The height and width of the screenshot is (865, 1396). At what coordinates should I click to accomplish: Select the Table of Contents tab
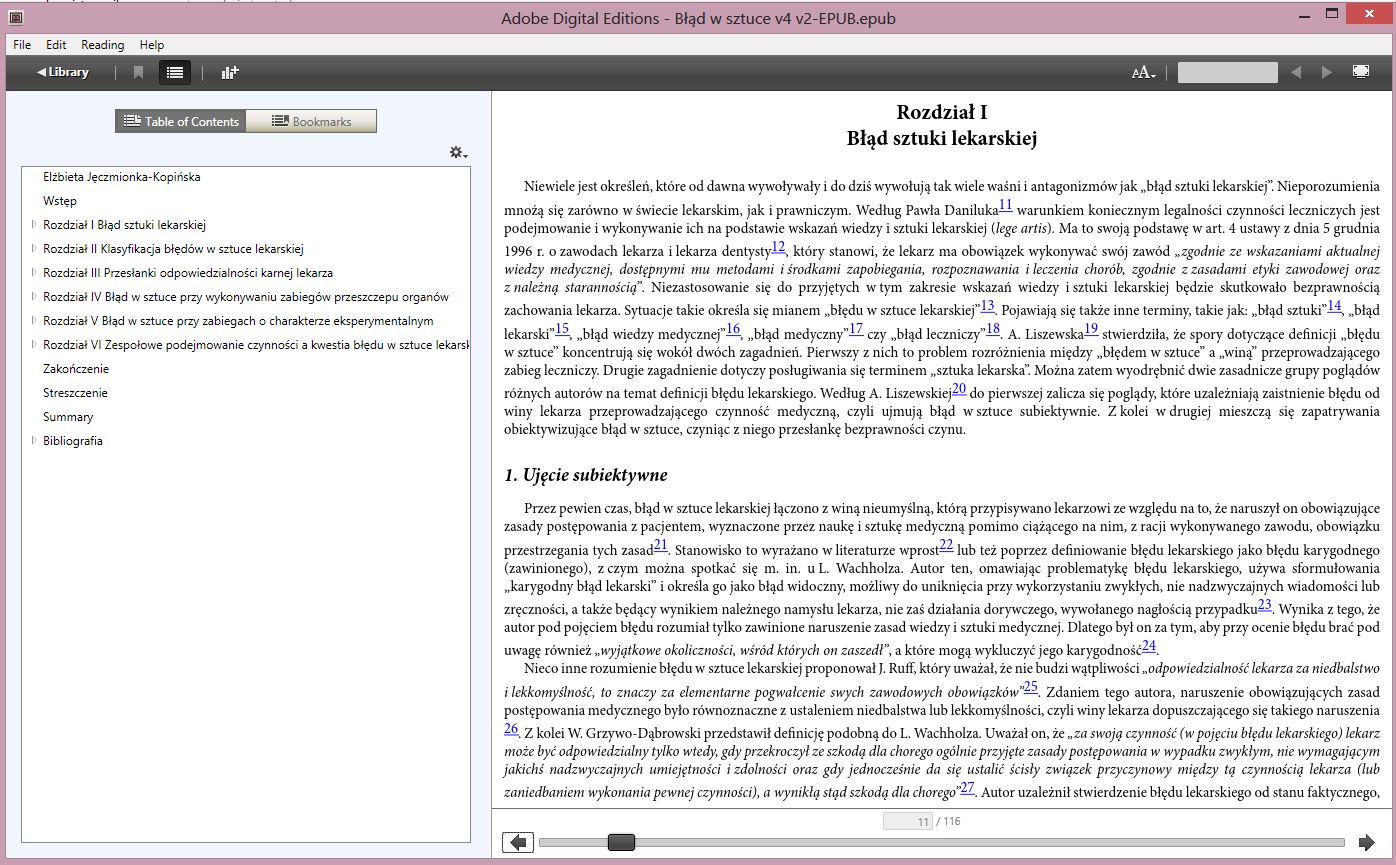coord(180,121)
